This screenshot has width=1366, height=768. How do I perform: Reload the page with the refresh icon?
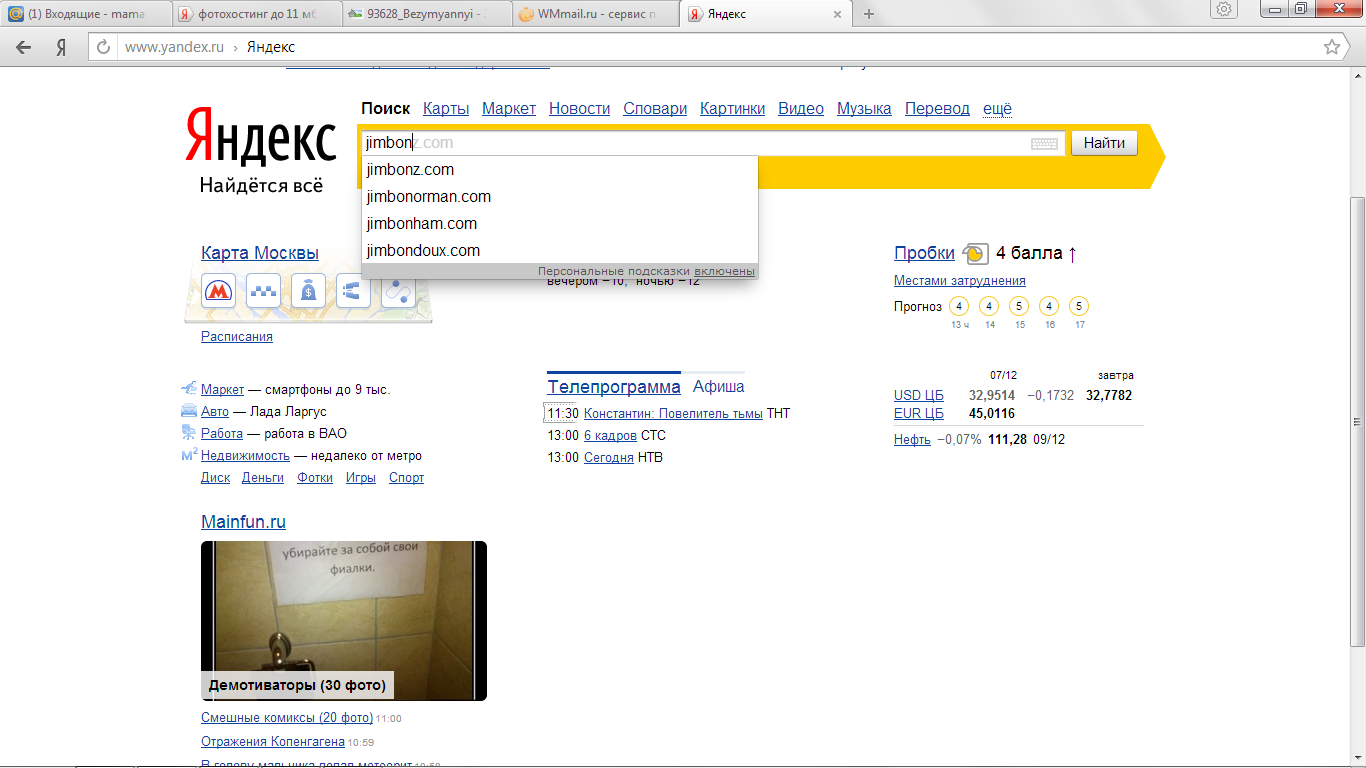103,47
